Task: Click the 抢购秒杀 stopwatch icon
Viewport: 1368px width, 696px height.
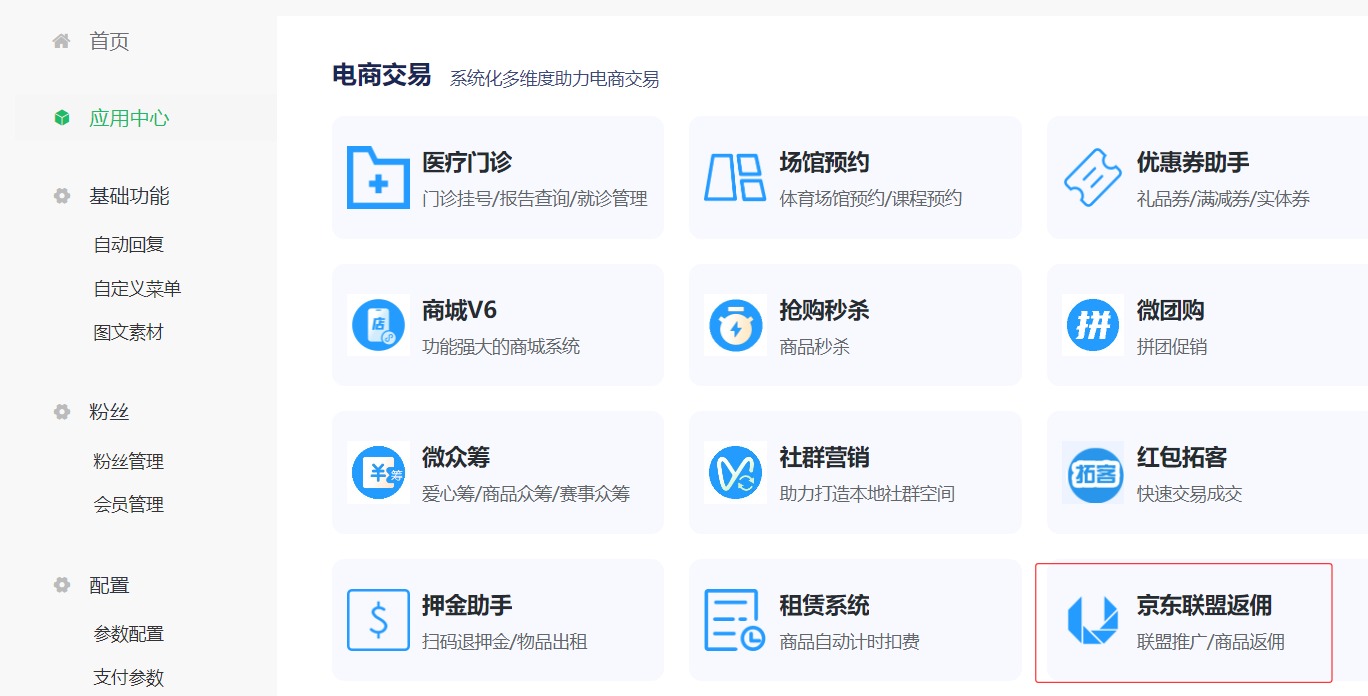Action: pos(735,325)
